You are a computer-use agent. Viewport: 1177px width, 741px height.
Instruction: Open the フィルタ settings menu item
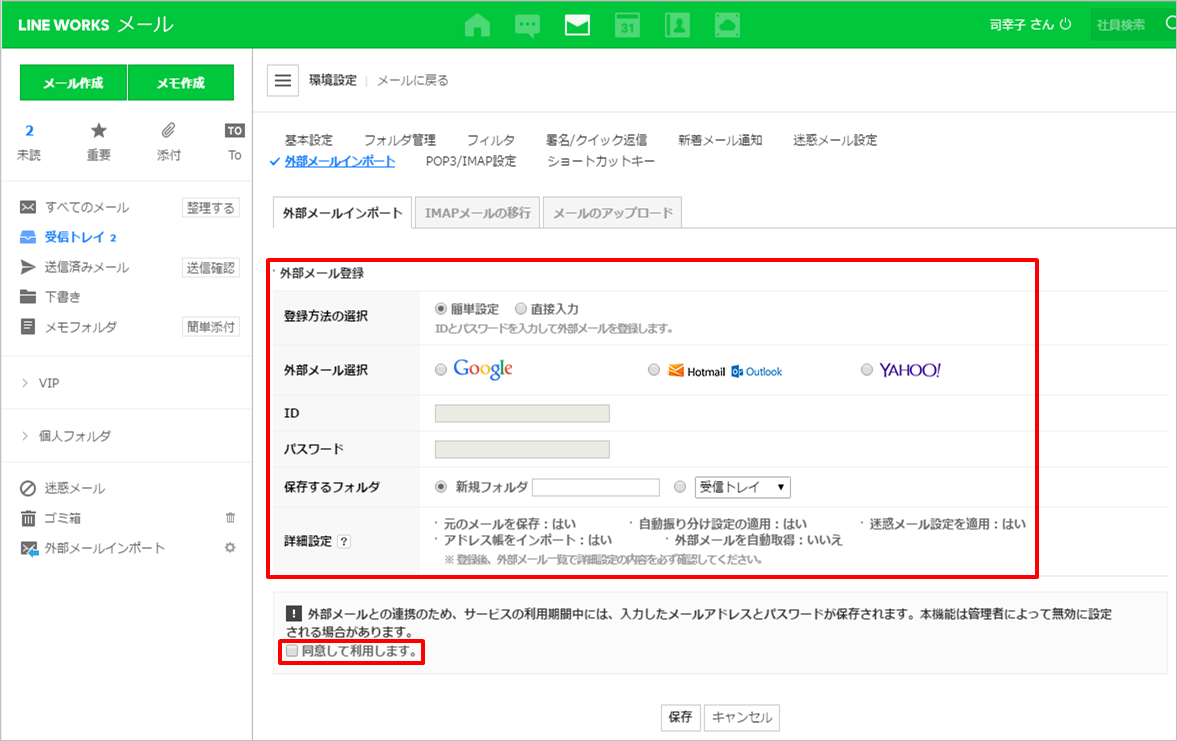[x=490, y=140]
